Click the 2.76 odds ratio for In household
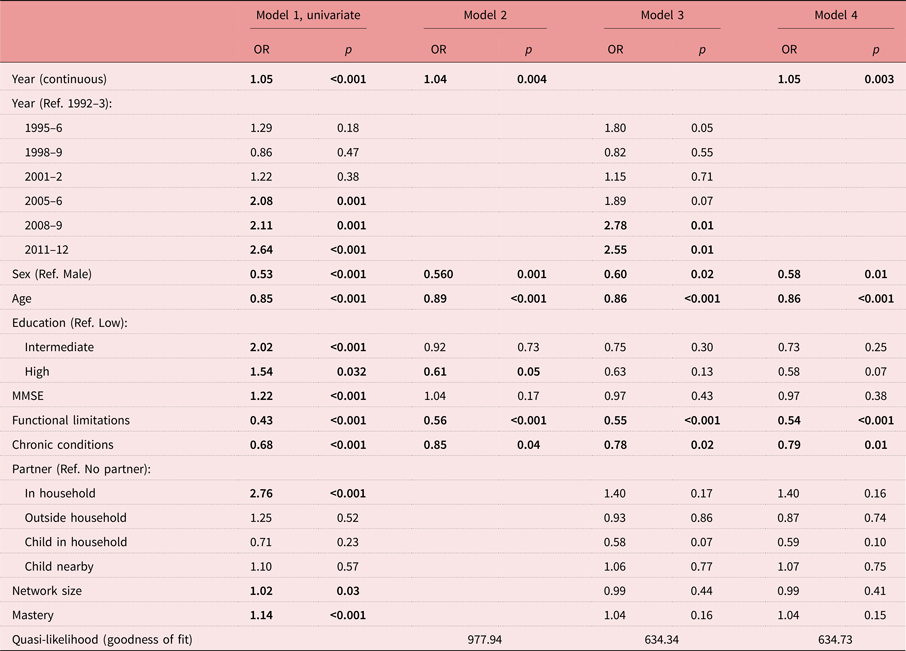The image size is (906, 651). pyautogui.click(x=263, y=493)
